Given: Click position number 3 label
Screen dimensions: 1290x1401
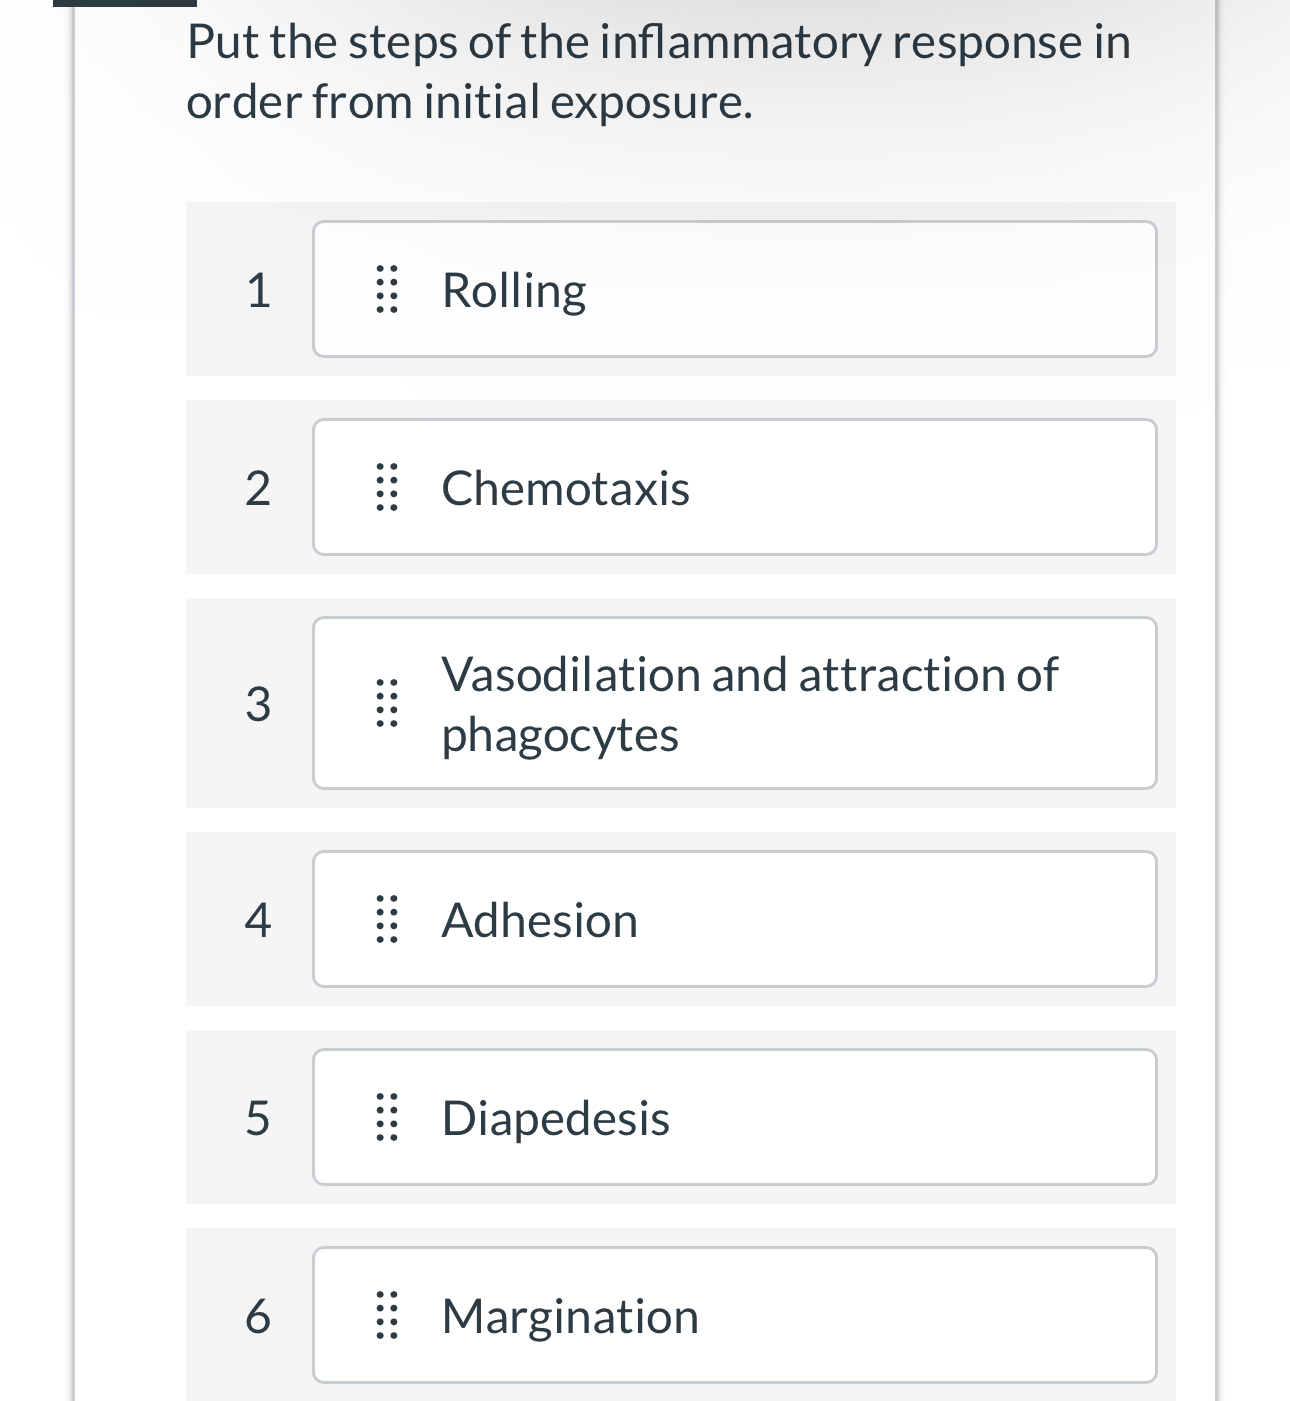Looking at the screenshot, I should (258, 703).
